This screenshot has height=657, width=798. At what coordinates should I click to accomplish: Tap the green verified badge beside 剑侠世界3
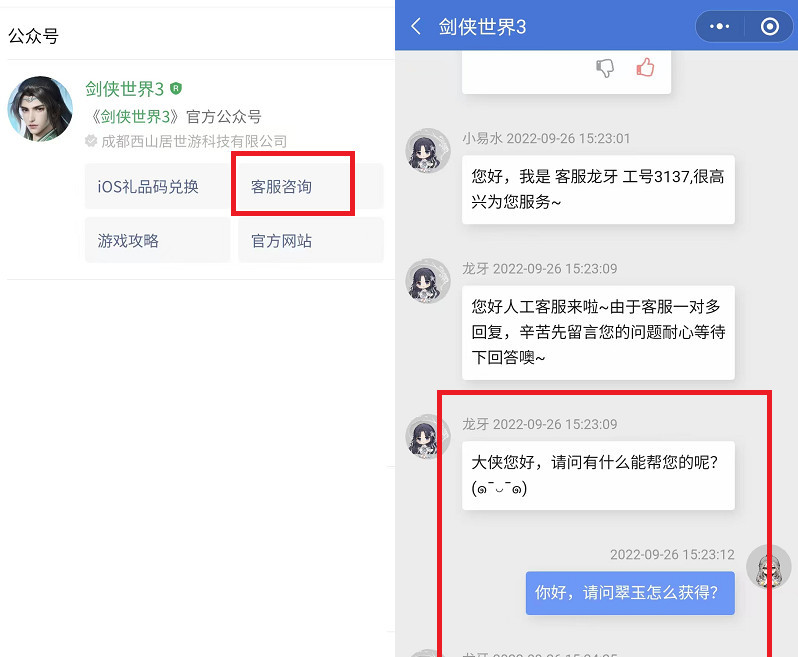tap(176, 89)
